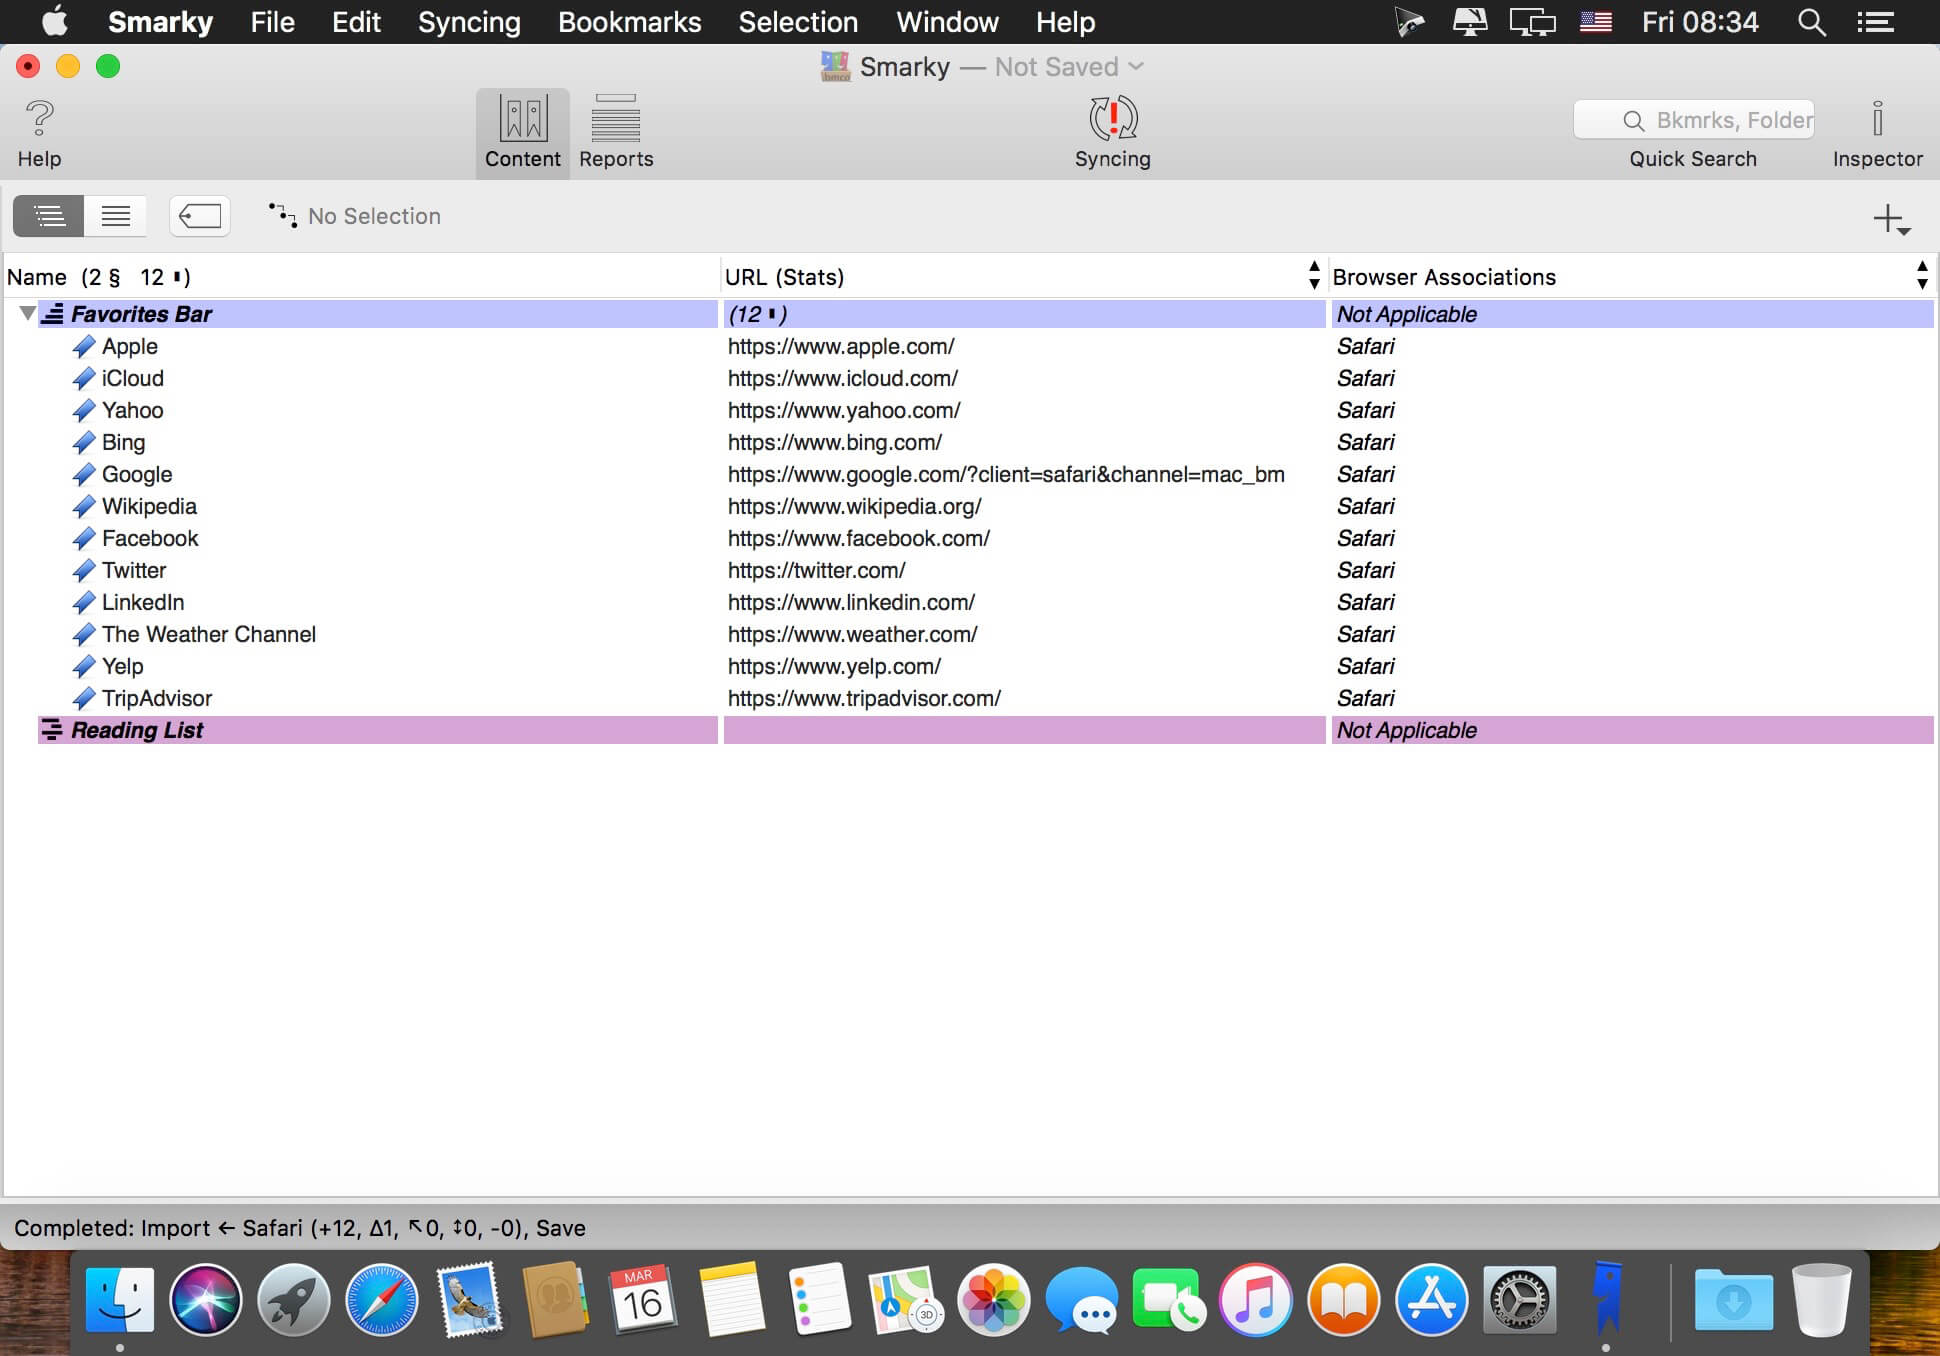This screenshot has height=1356, width=1940.
Task: Collapse the Favorites Bar folder
Action: coord(27,314)
